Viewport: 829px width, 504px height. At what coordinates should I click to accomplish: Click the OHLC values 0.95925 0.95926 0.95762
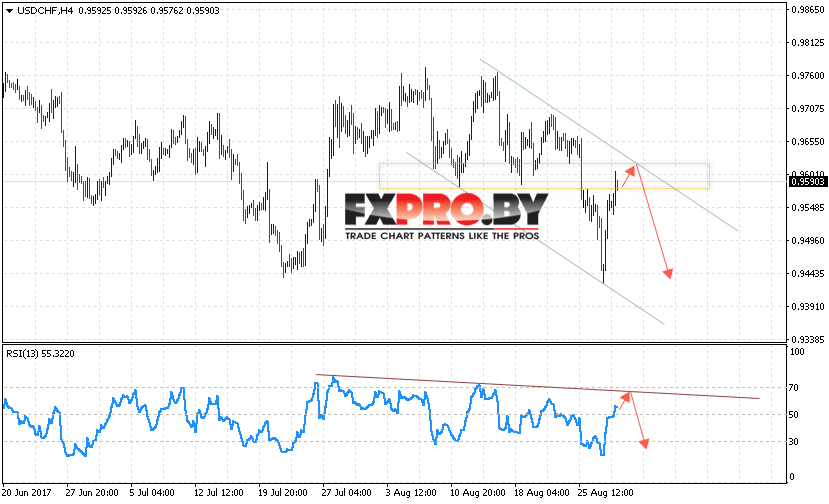pyautogui.click(x=131, y=11)
